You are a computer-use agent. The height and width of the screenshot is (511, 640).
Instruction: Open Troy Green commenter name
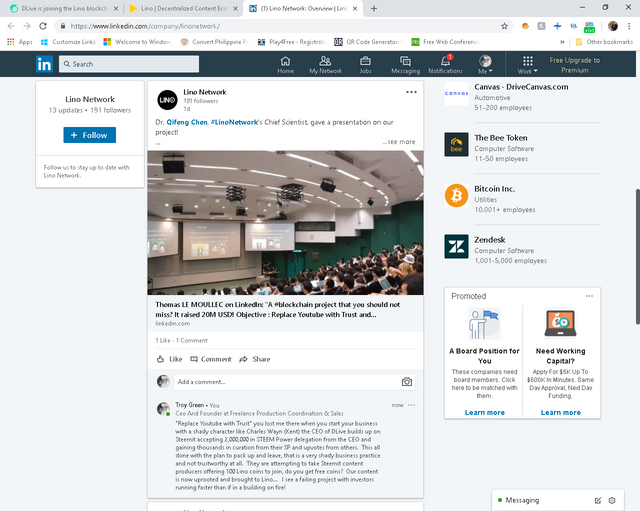(189, 405)
